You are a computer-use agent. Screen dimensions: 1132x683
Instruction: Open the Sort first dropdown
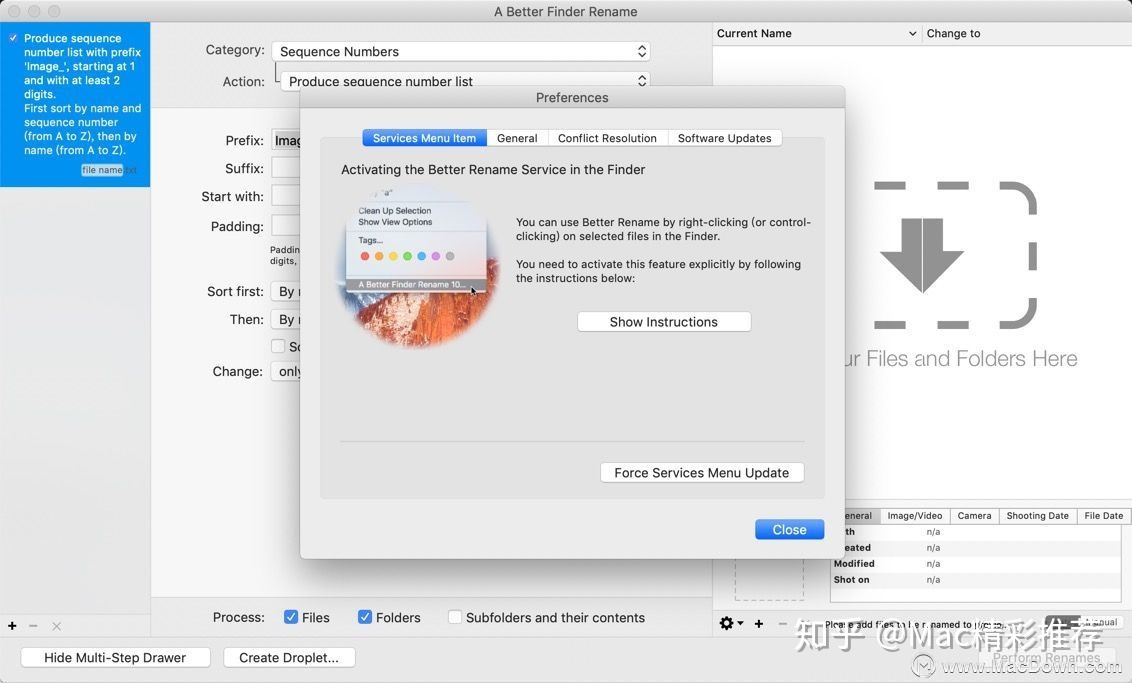(x=286, y=292)
